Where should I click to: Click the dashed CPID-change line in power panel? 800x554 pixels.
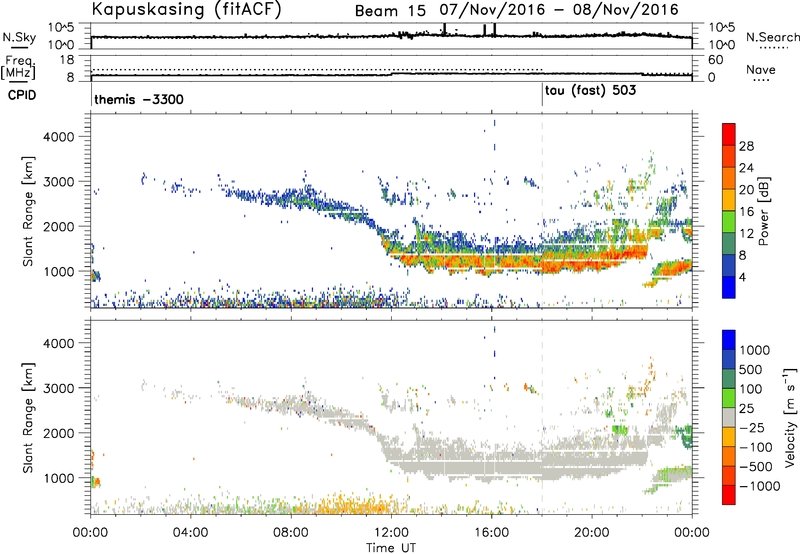542,210
